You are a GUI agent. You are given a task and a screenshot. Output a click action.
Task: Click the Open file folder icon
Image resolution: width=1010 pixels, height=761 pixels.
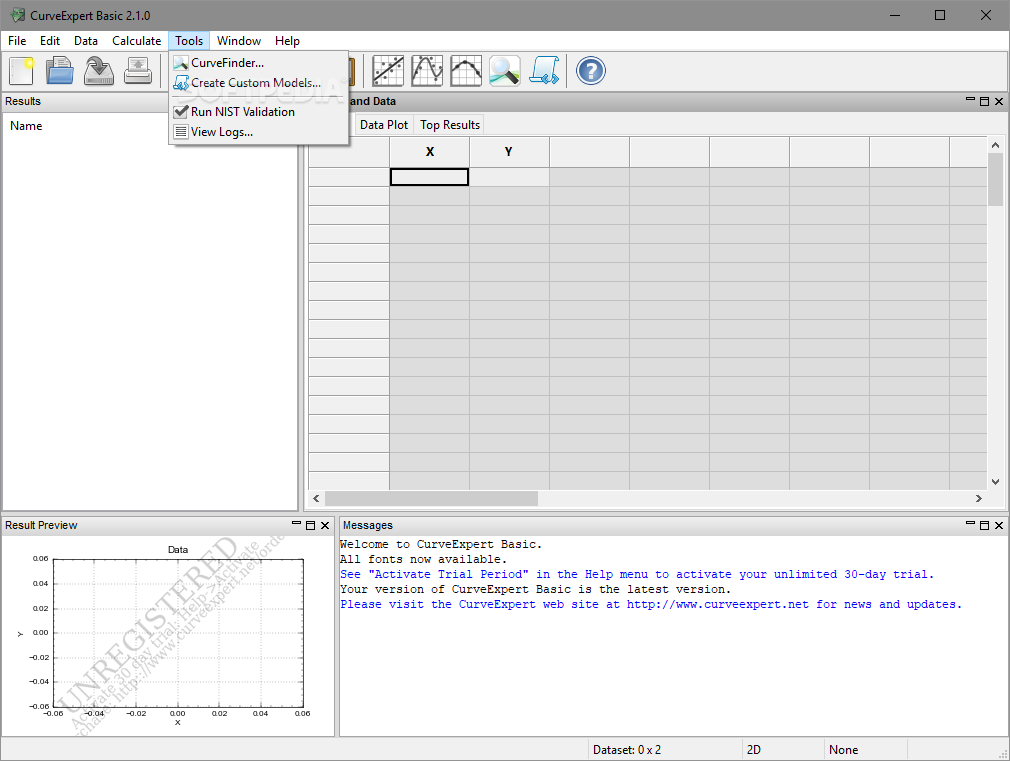pyautogui.click(x=60, y=71)
